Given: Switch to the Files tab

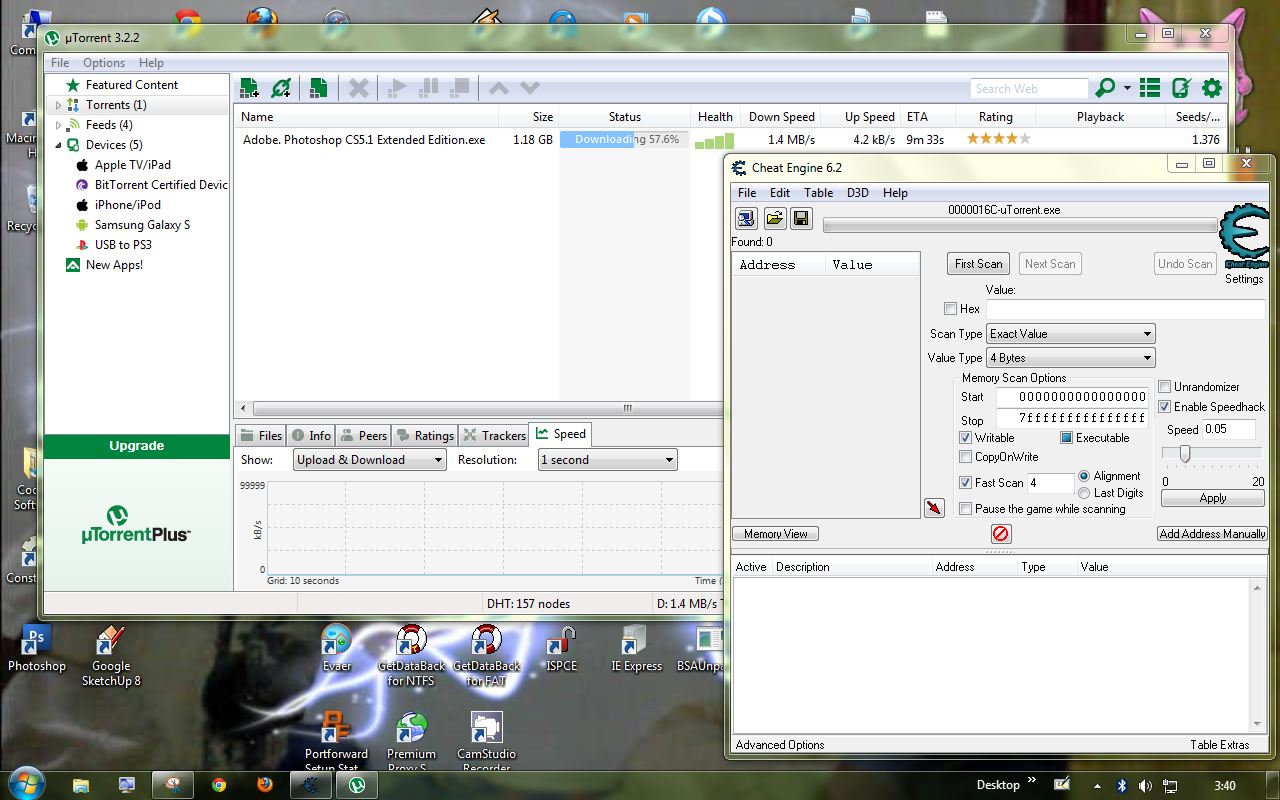Looking at the screenshot, I should click(x=260, y=435).
